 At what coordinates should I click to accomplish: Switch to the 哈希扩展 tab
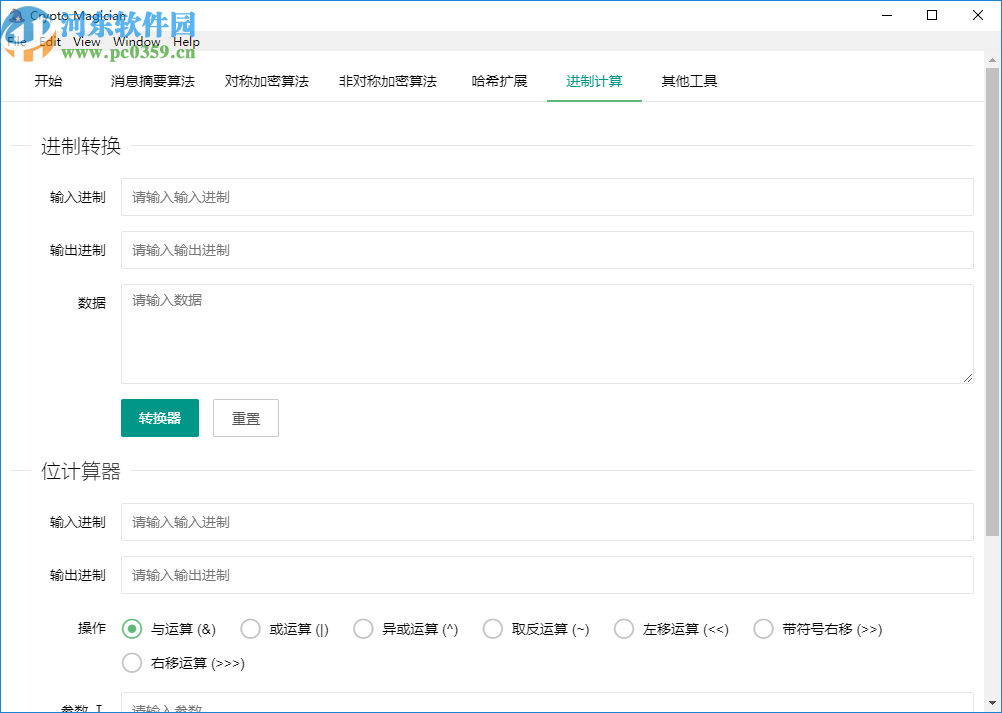point(500,82)
